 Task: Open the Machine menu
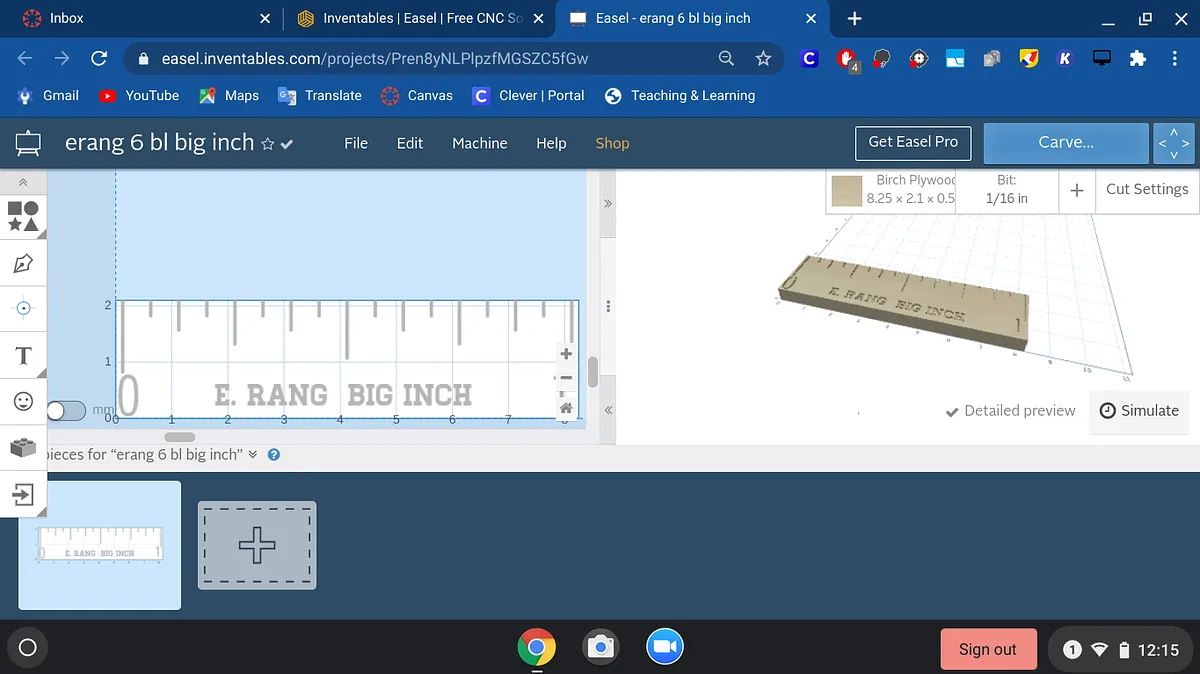(x=479, y=143)
